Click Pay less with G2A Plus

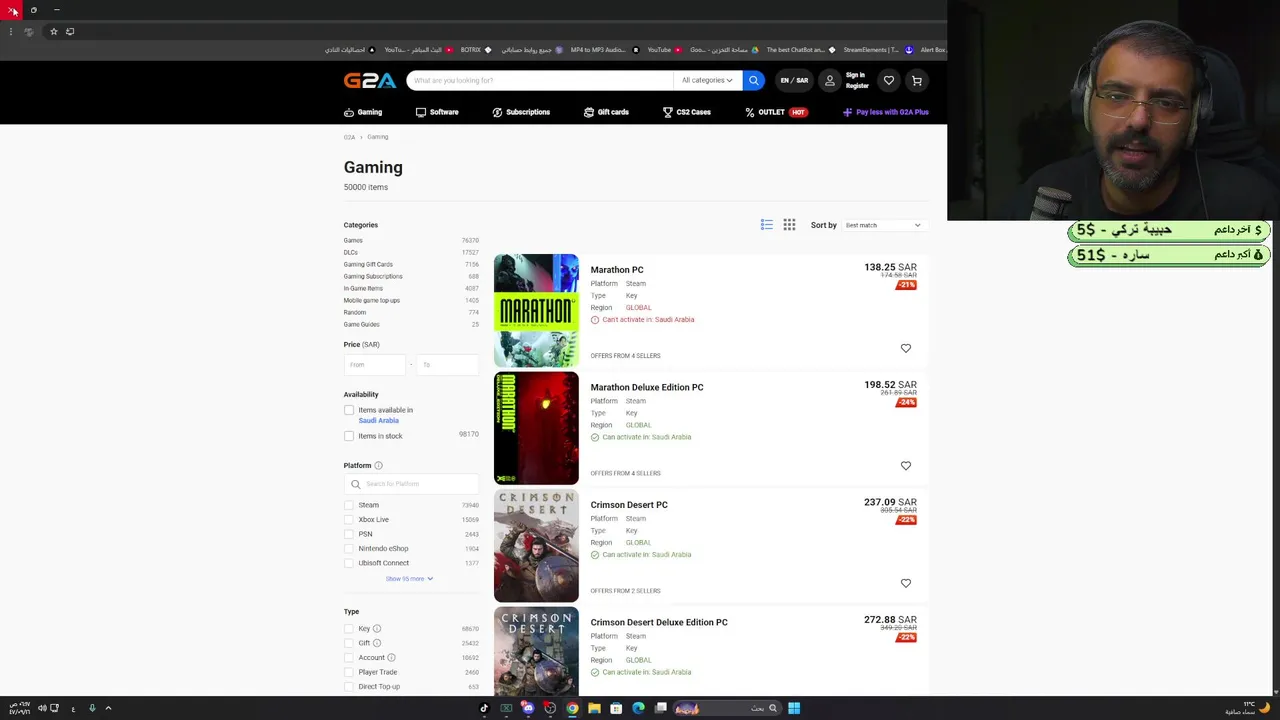click(886, 112)
